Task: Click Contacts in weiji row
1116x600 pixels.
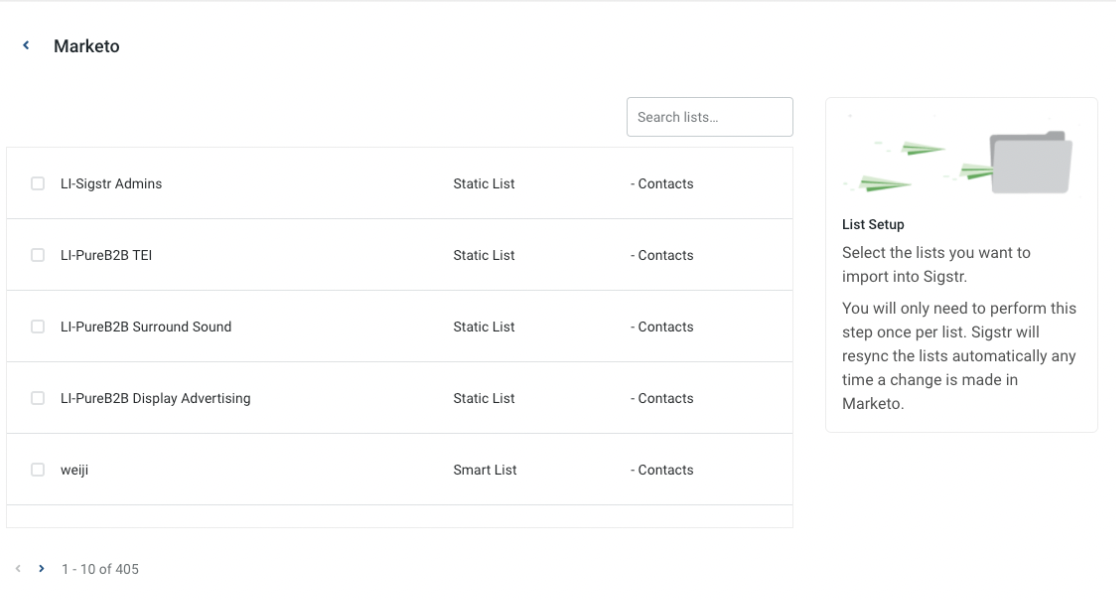Action: point(662,470)
